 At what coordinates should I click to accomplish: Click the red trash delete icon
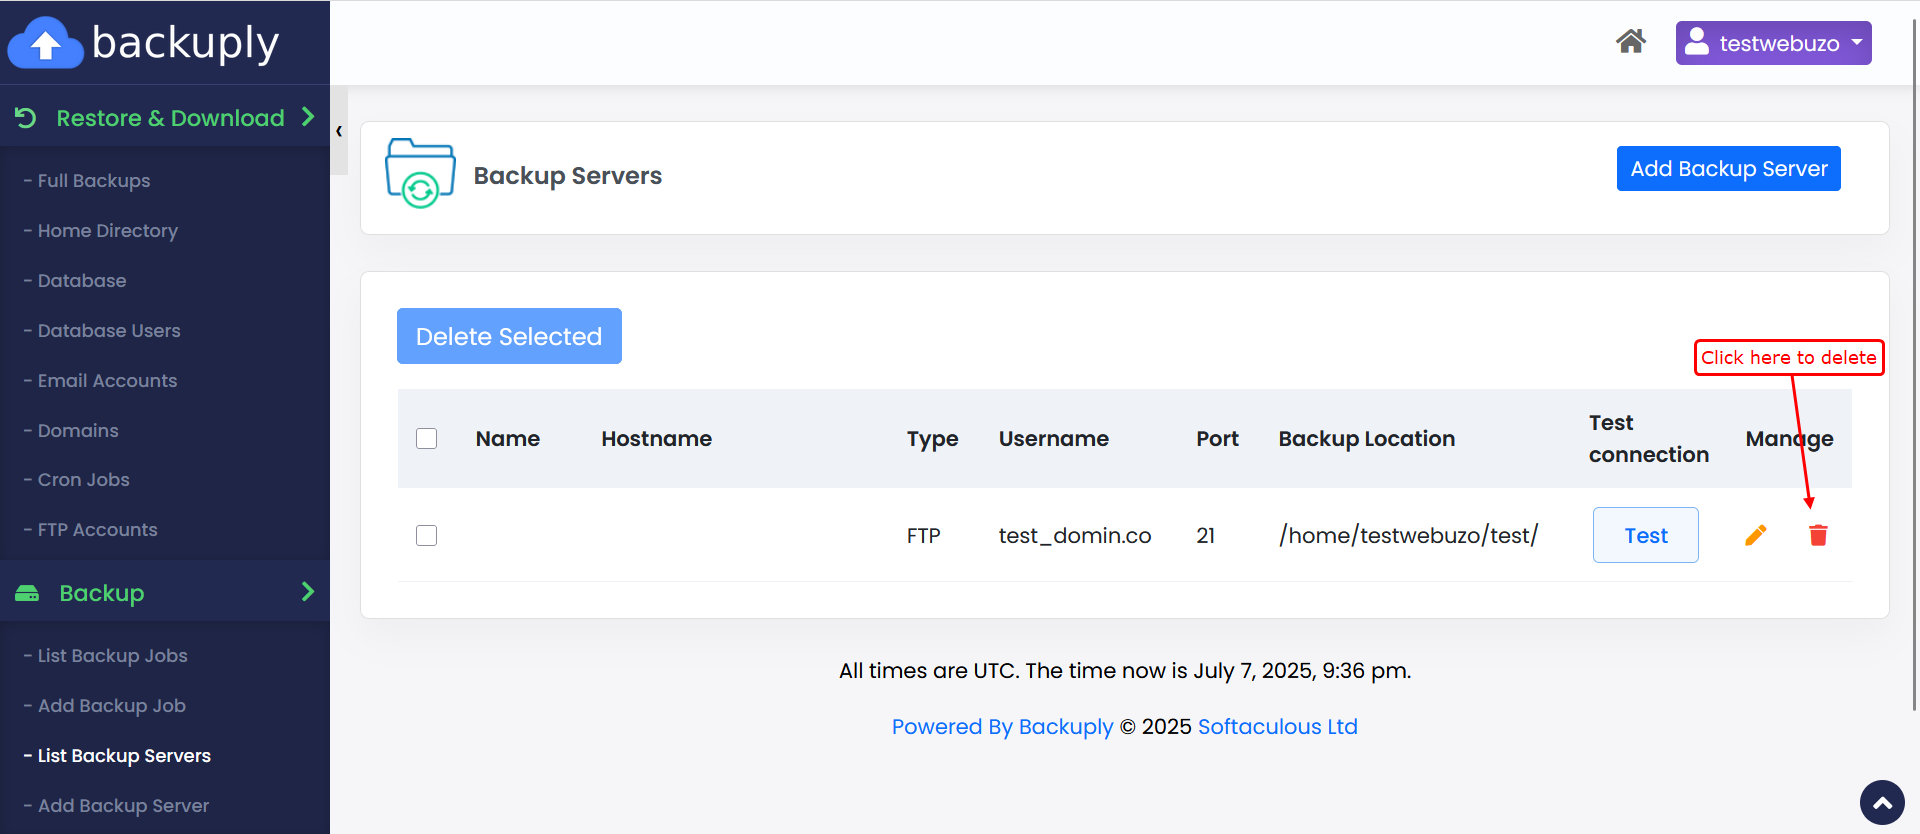[x=1818, y=536]
